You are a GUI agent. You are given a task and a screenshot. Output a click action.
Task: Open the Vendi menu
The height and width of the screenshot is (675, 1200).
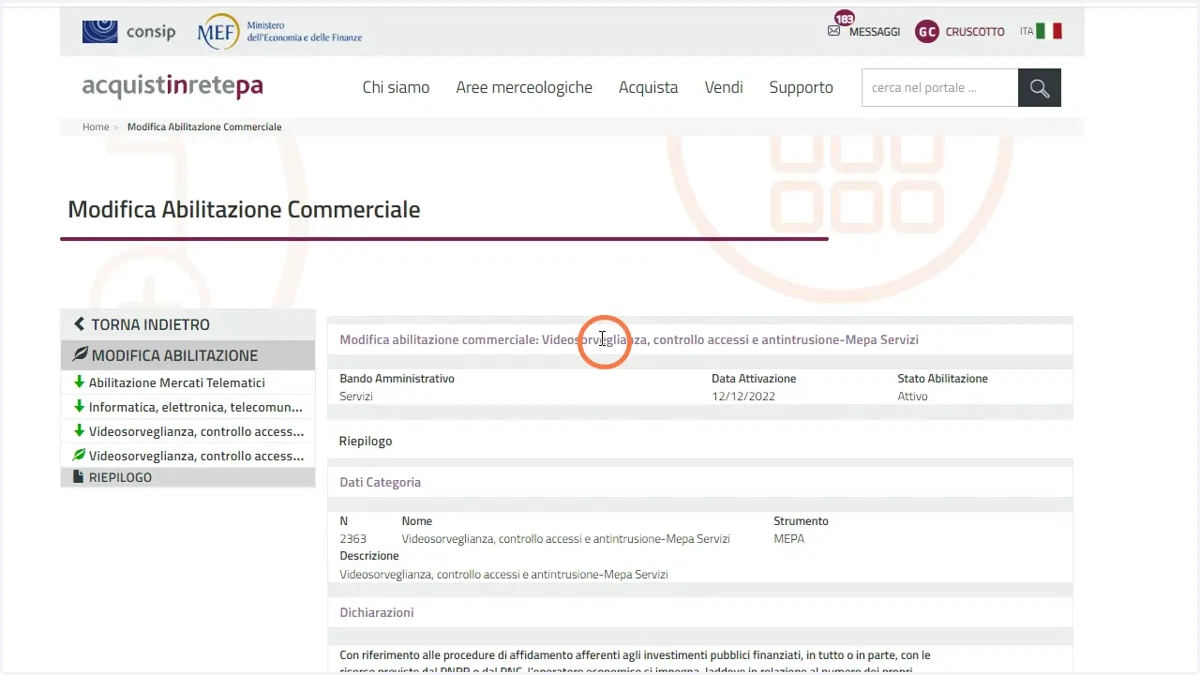pos(724,87)
